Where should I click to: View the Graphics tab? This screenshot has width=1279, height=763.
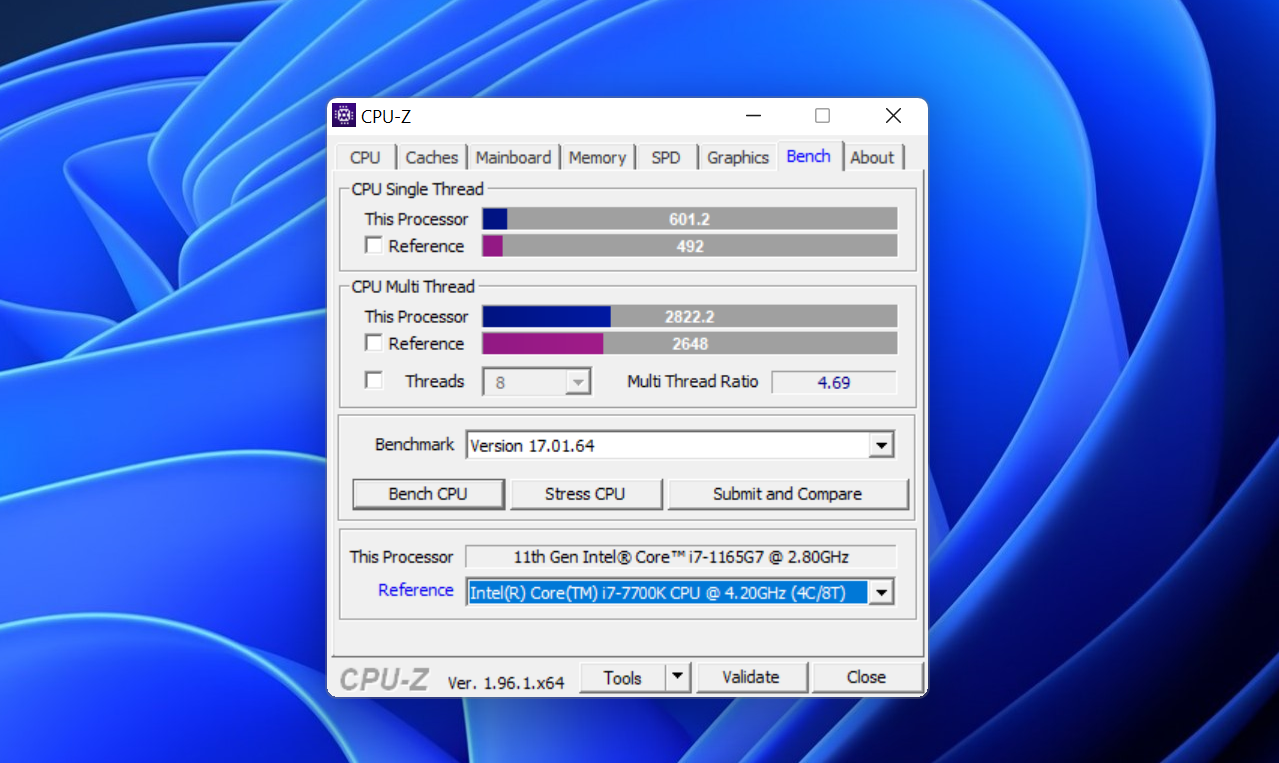point(738,157)
